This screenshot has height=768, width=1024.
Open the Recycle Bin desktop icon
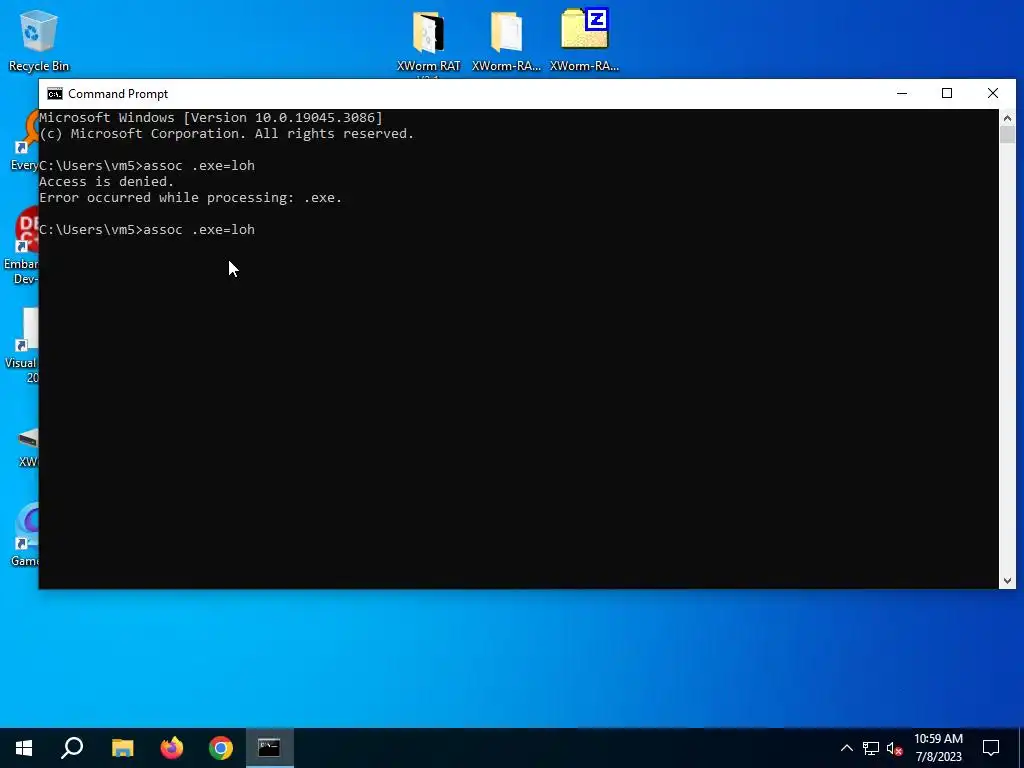click(x=39, y=40)
